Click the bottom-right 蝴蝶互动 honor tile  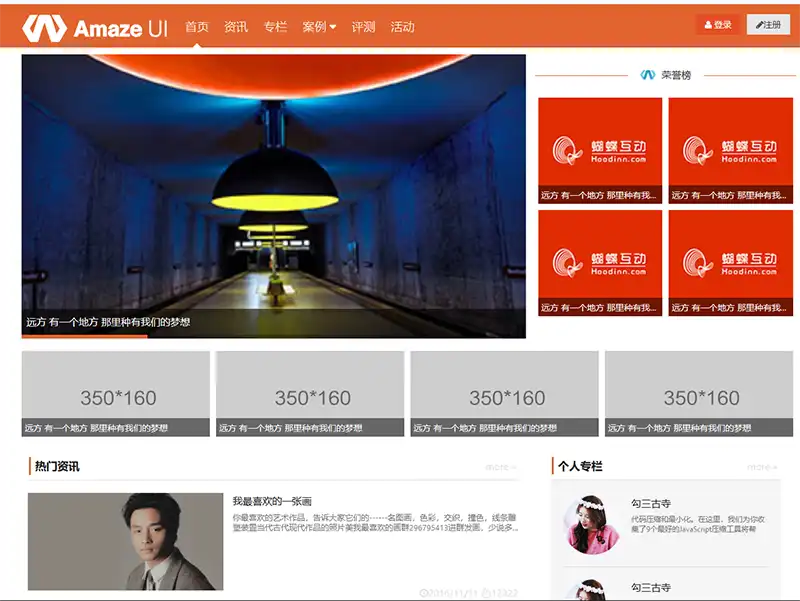click(x=730, y=262)
